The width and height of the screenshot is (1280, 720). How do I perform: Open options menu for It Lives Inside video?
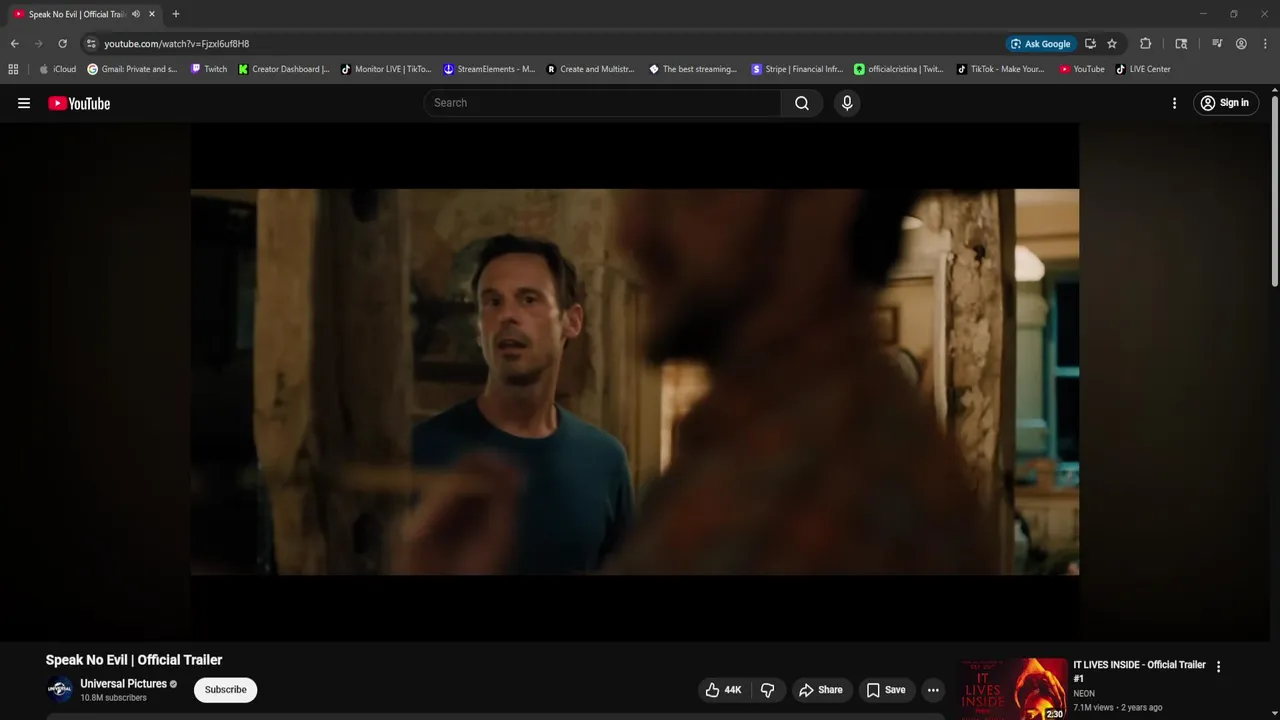point(1218,667)
